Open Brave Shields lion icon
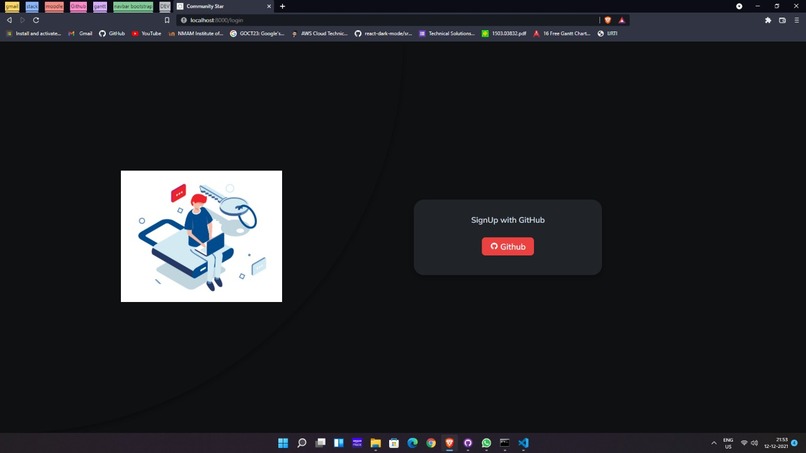 coord(608,20)
